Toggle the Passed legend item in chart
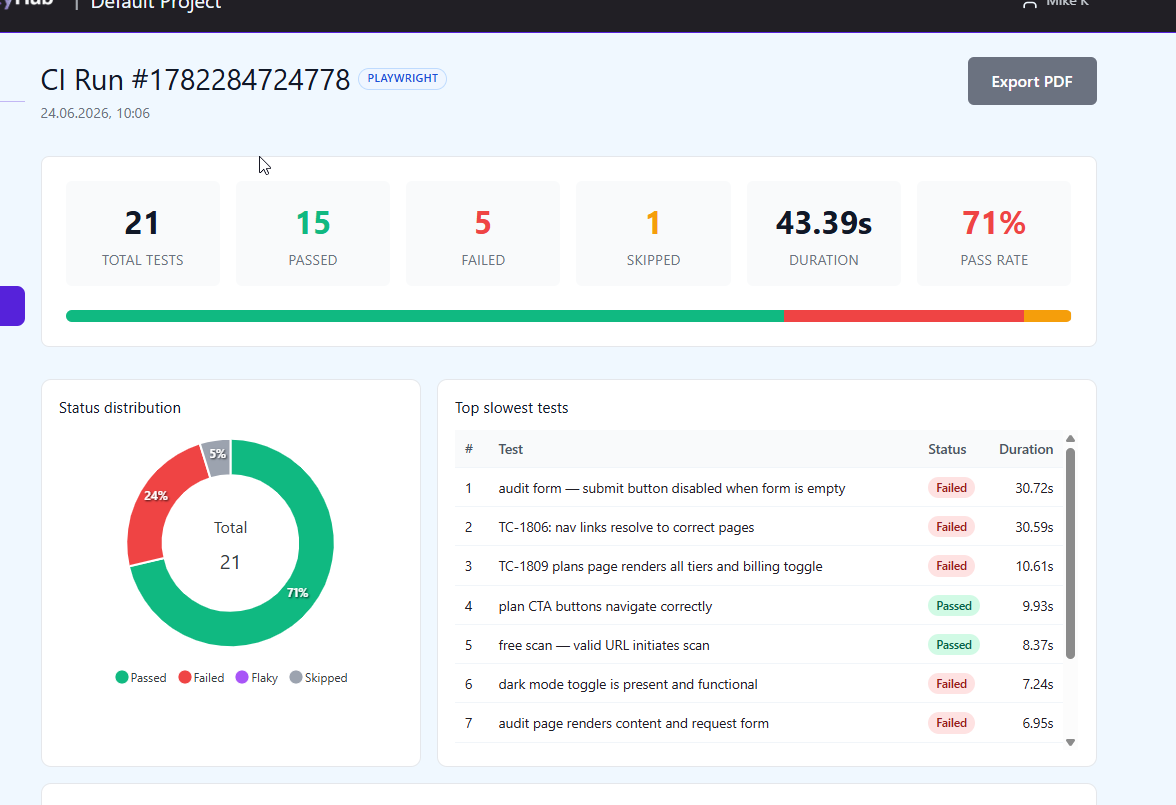 [141, 677]
